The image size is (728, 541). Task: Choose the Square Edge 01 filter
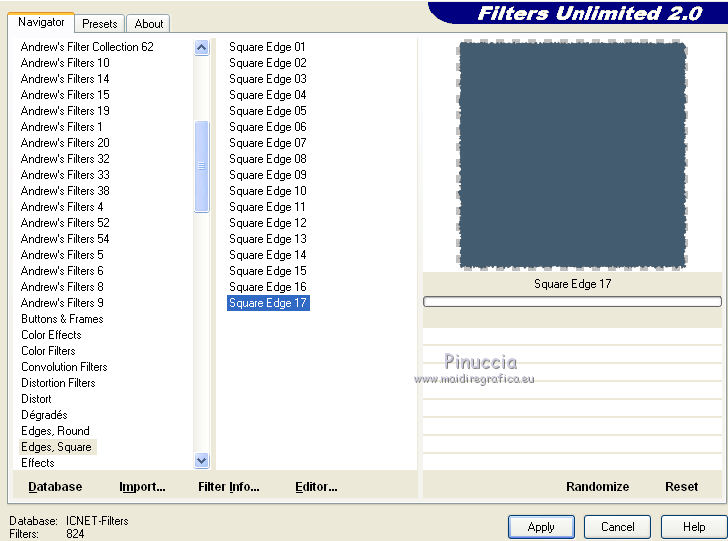click(x=267, y=47)
